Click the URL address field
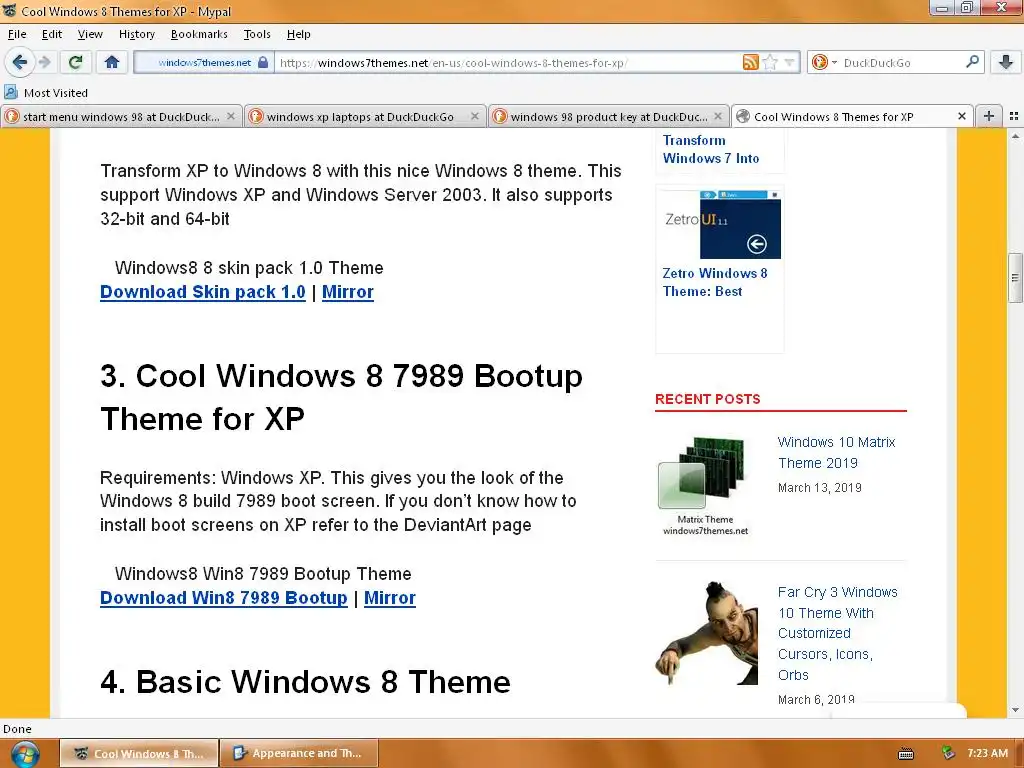The image size is (1024, 768). (508, 63)
